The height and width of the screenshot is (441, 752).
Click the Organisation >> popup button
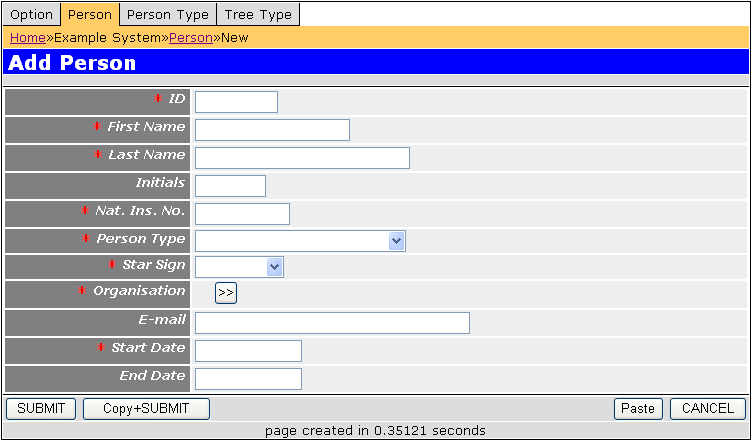click(x=226, y=293)
